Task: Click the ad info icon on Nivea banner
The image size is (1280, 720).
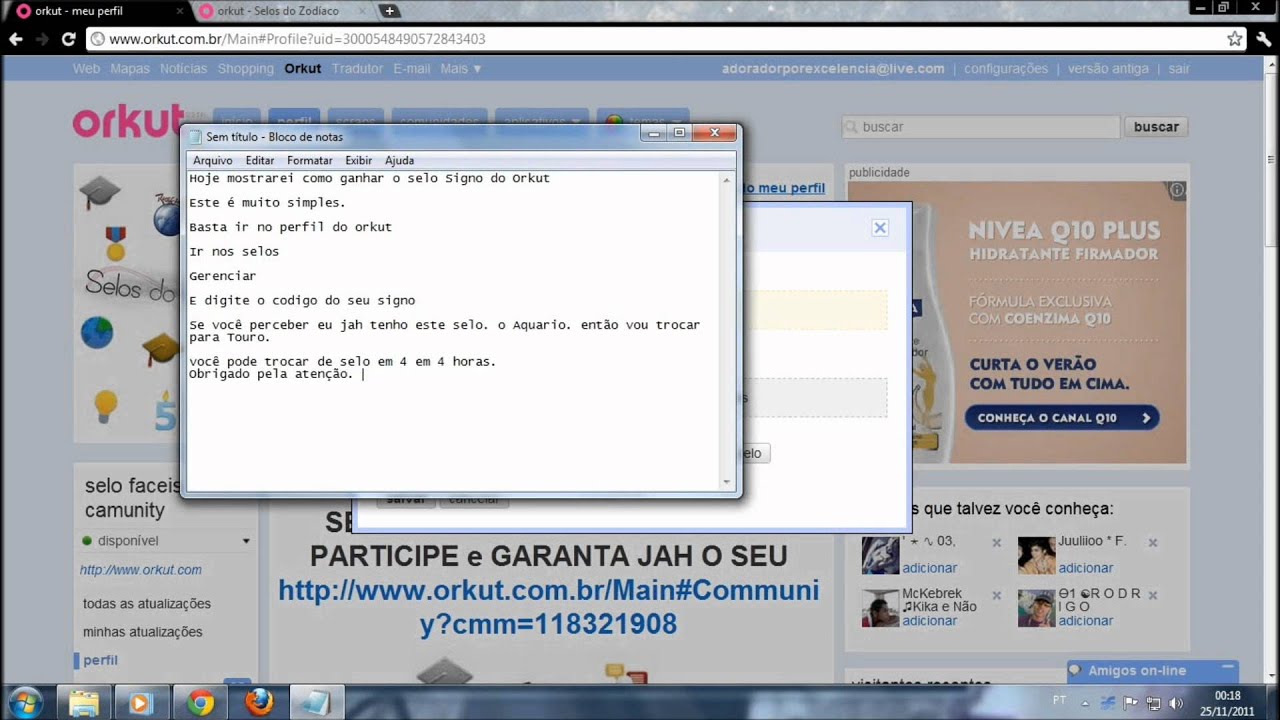Action: [1177, 190]
